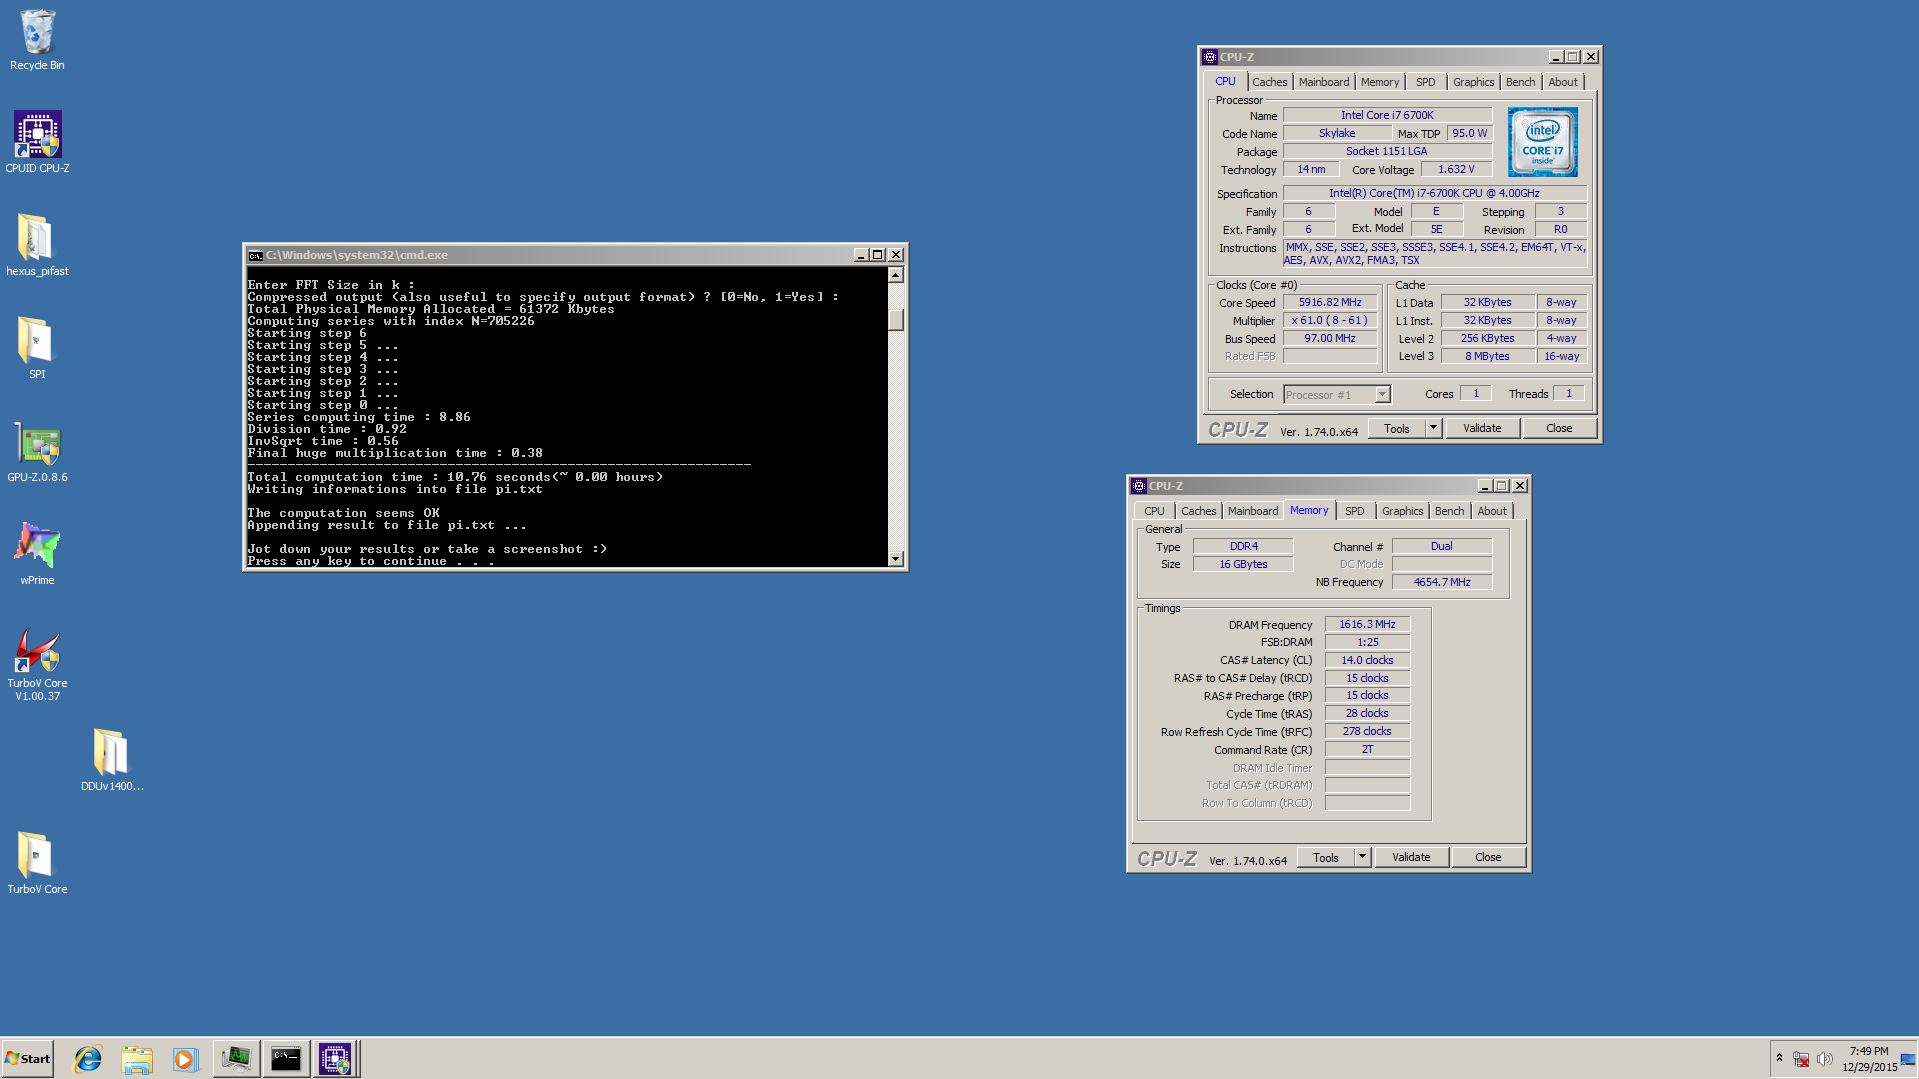Click the Multiplier x 61.0 value
The image size is (1919, 1079).
tap(1330, 320)
